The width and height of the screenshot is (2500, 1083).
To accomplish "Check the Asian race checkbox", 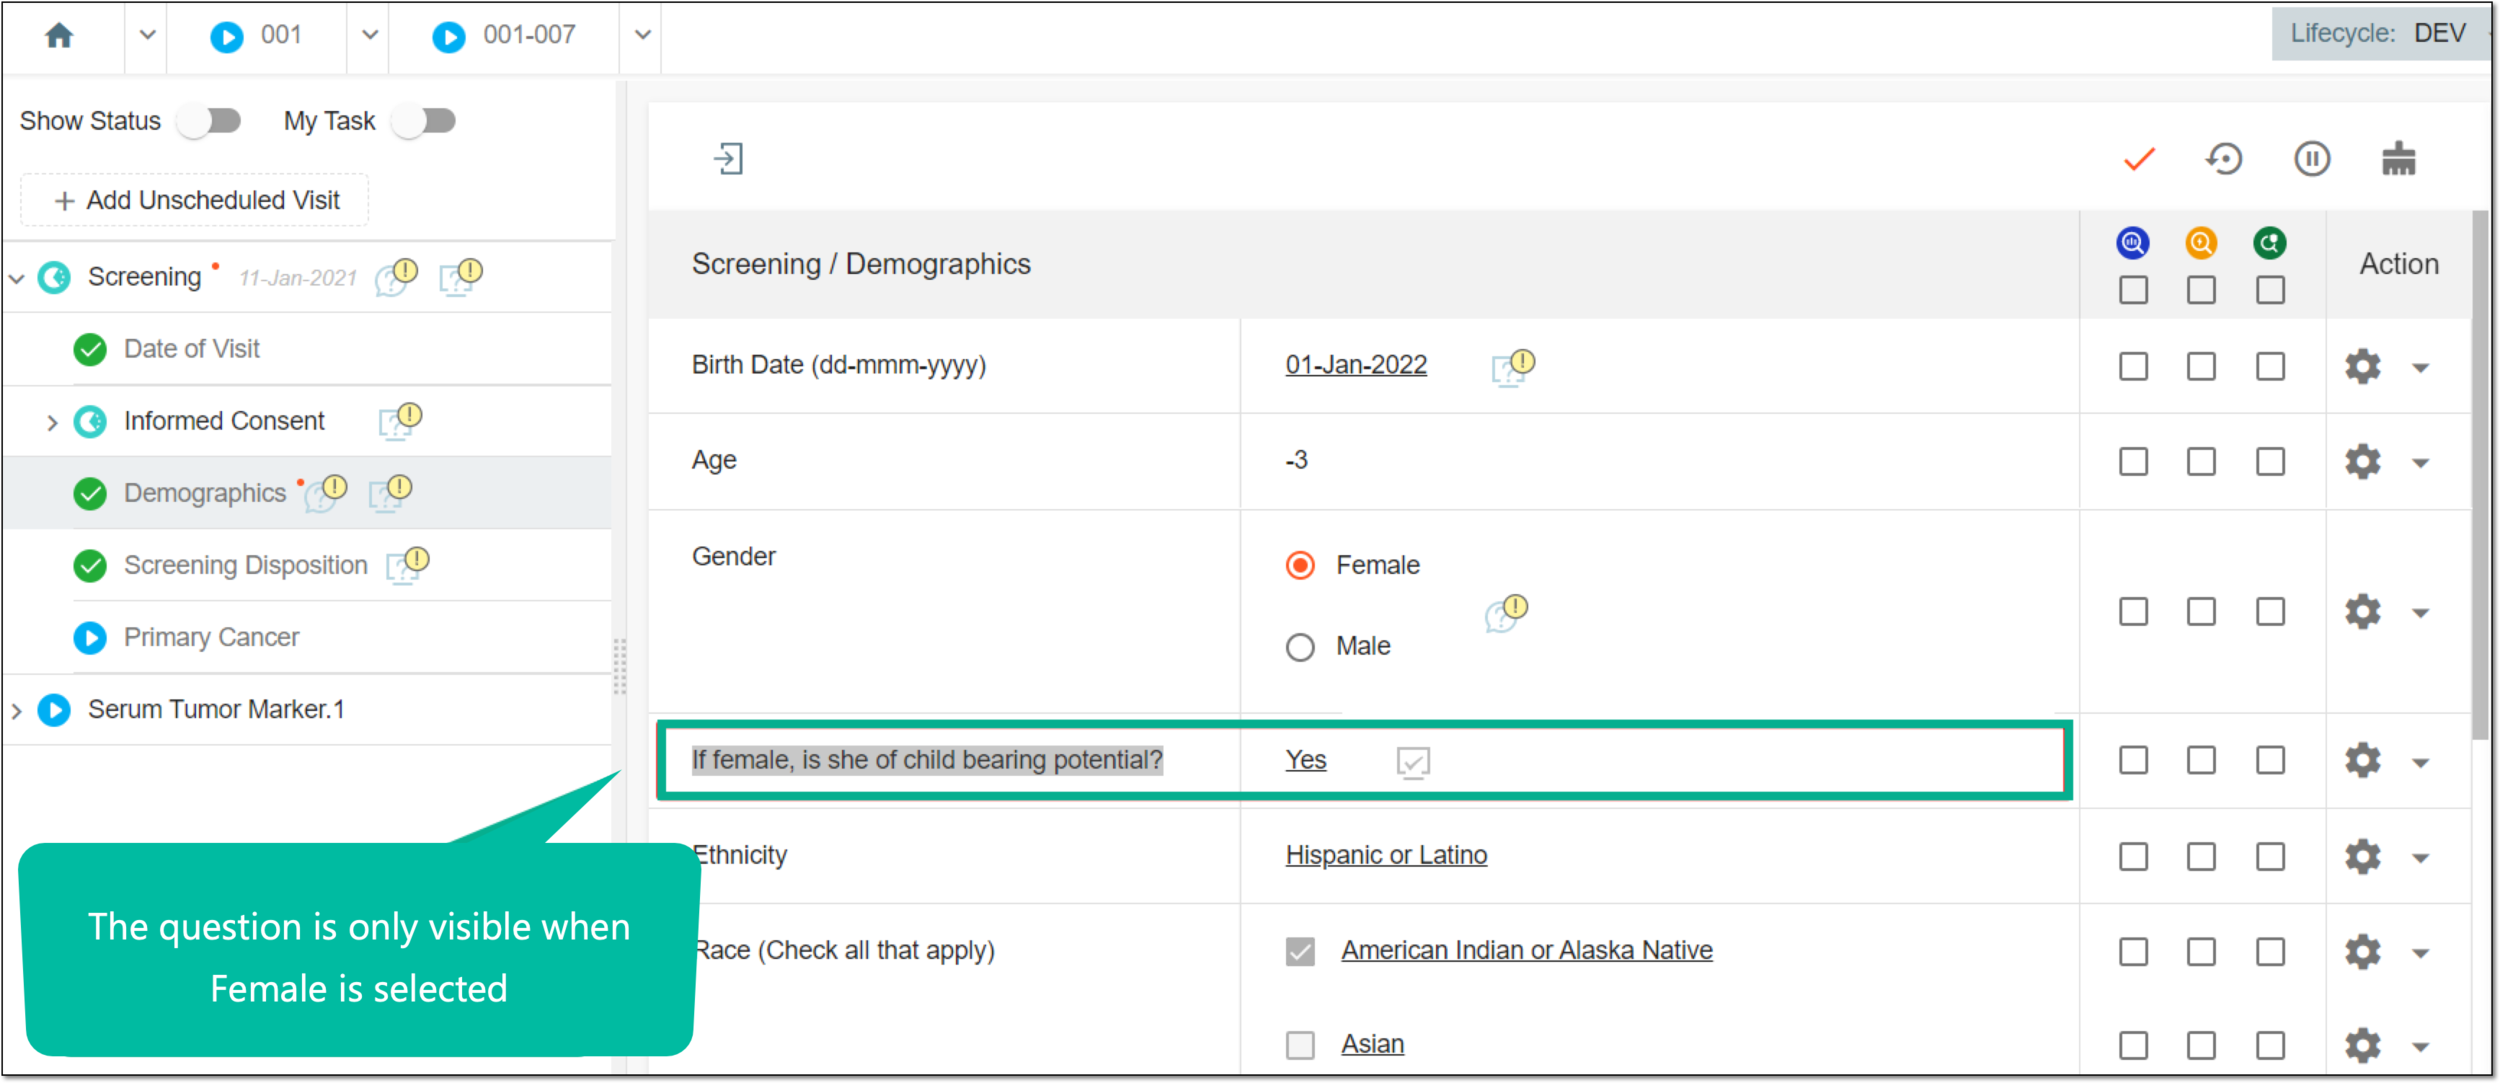I will 1299,1045.
